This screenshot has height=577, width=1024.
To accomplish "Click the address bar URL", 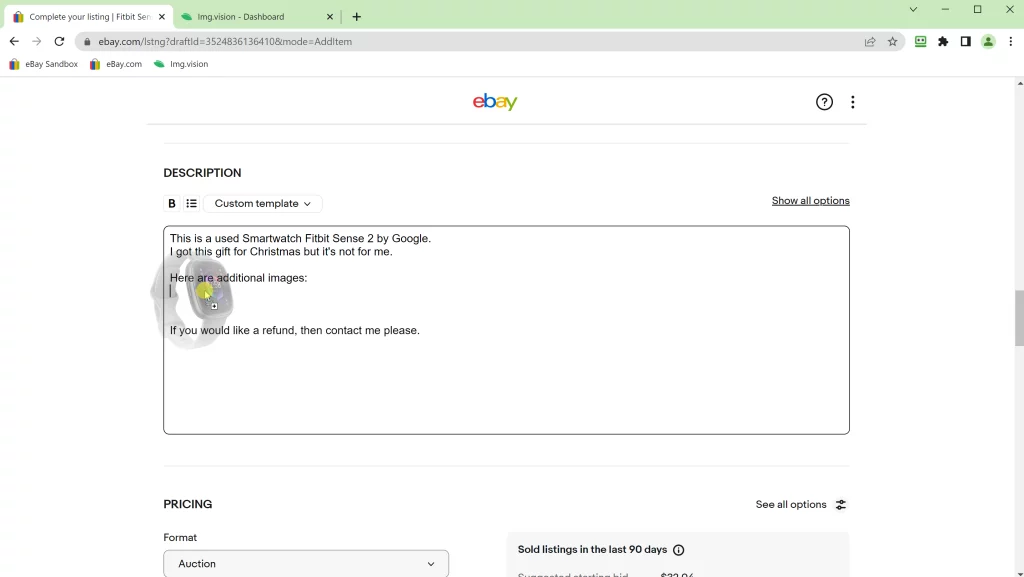I will click(x=225, y=42).
